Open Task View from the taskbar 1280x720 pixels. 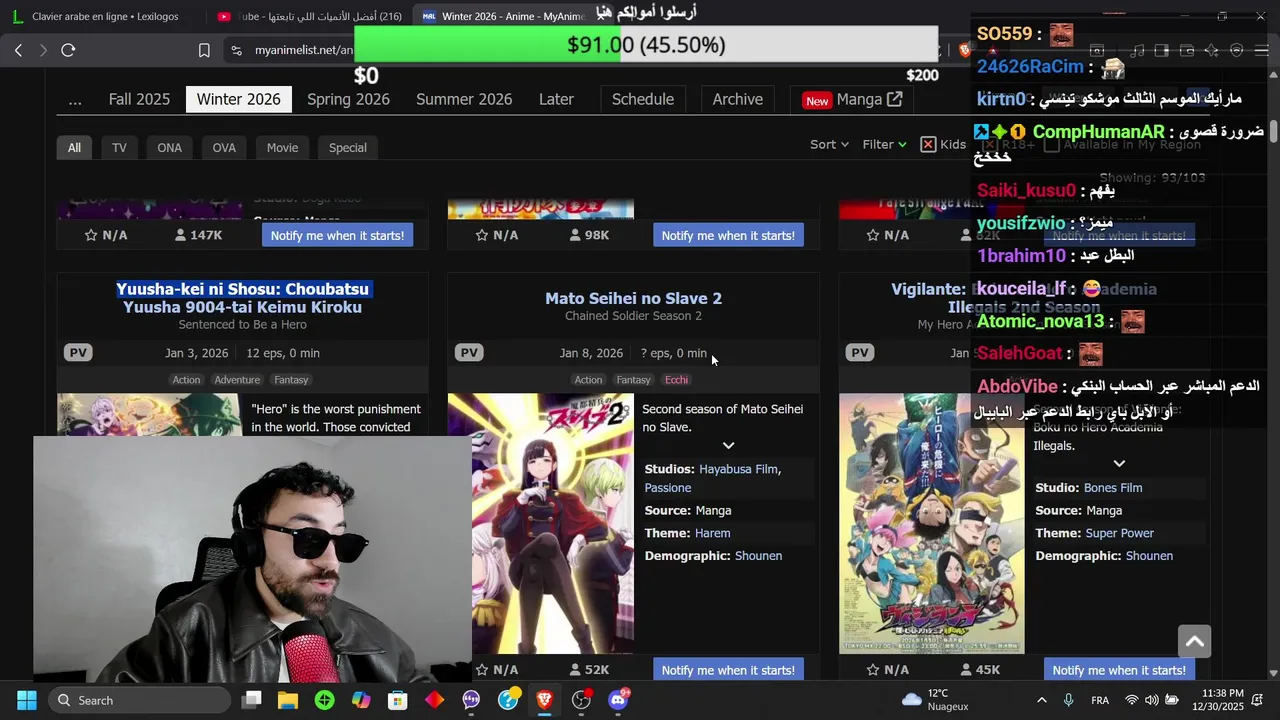pos(252,700)
